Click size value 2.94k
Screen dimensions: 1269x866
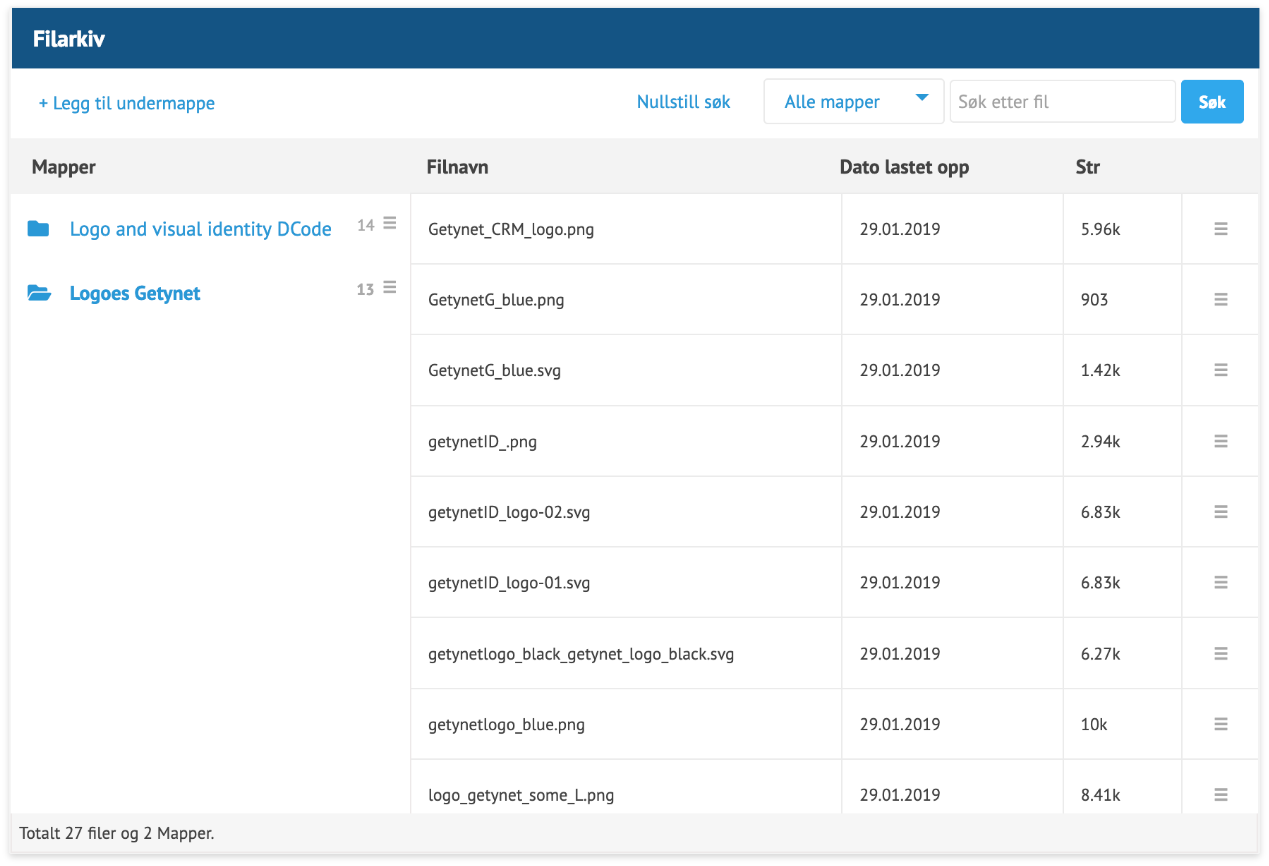[x=1100, y=441]
